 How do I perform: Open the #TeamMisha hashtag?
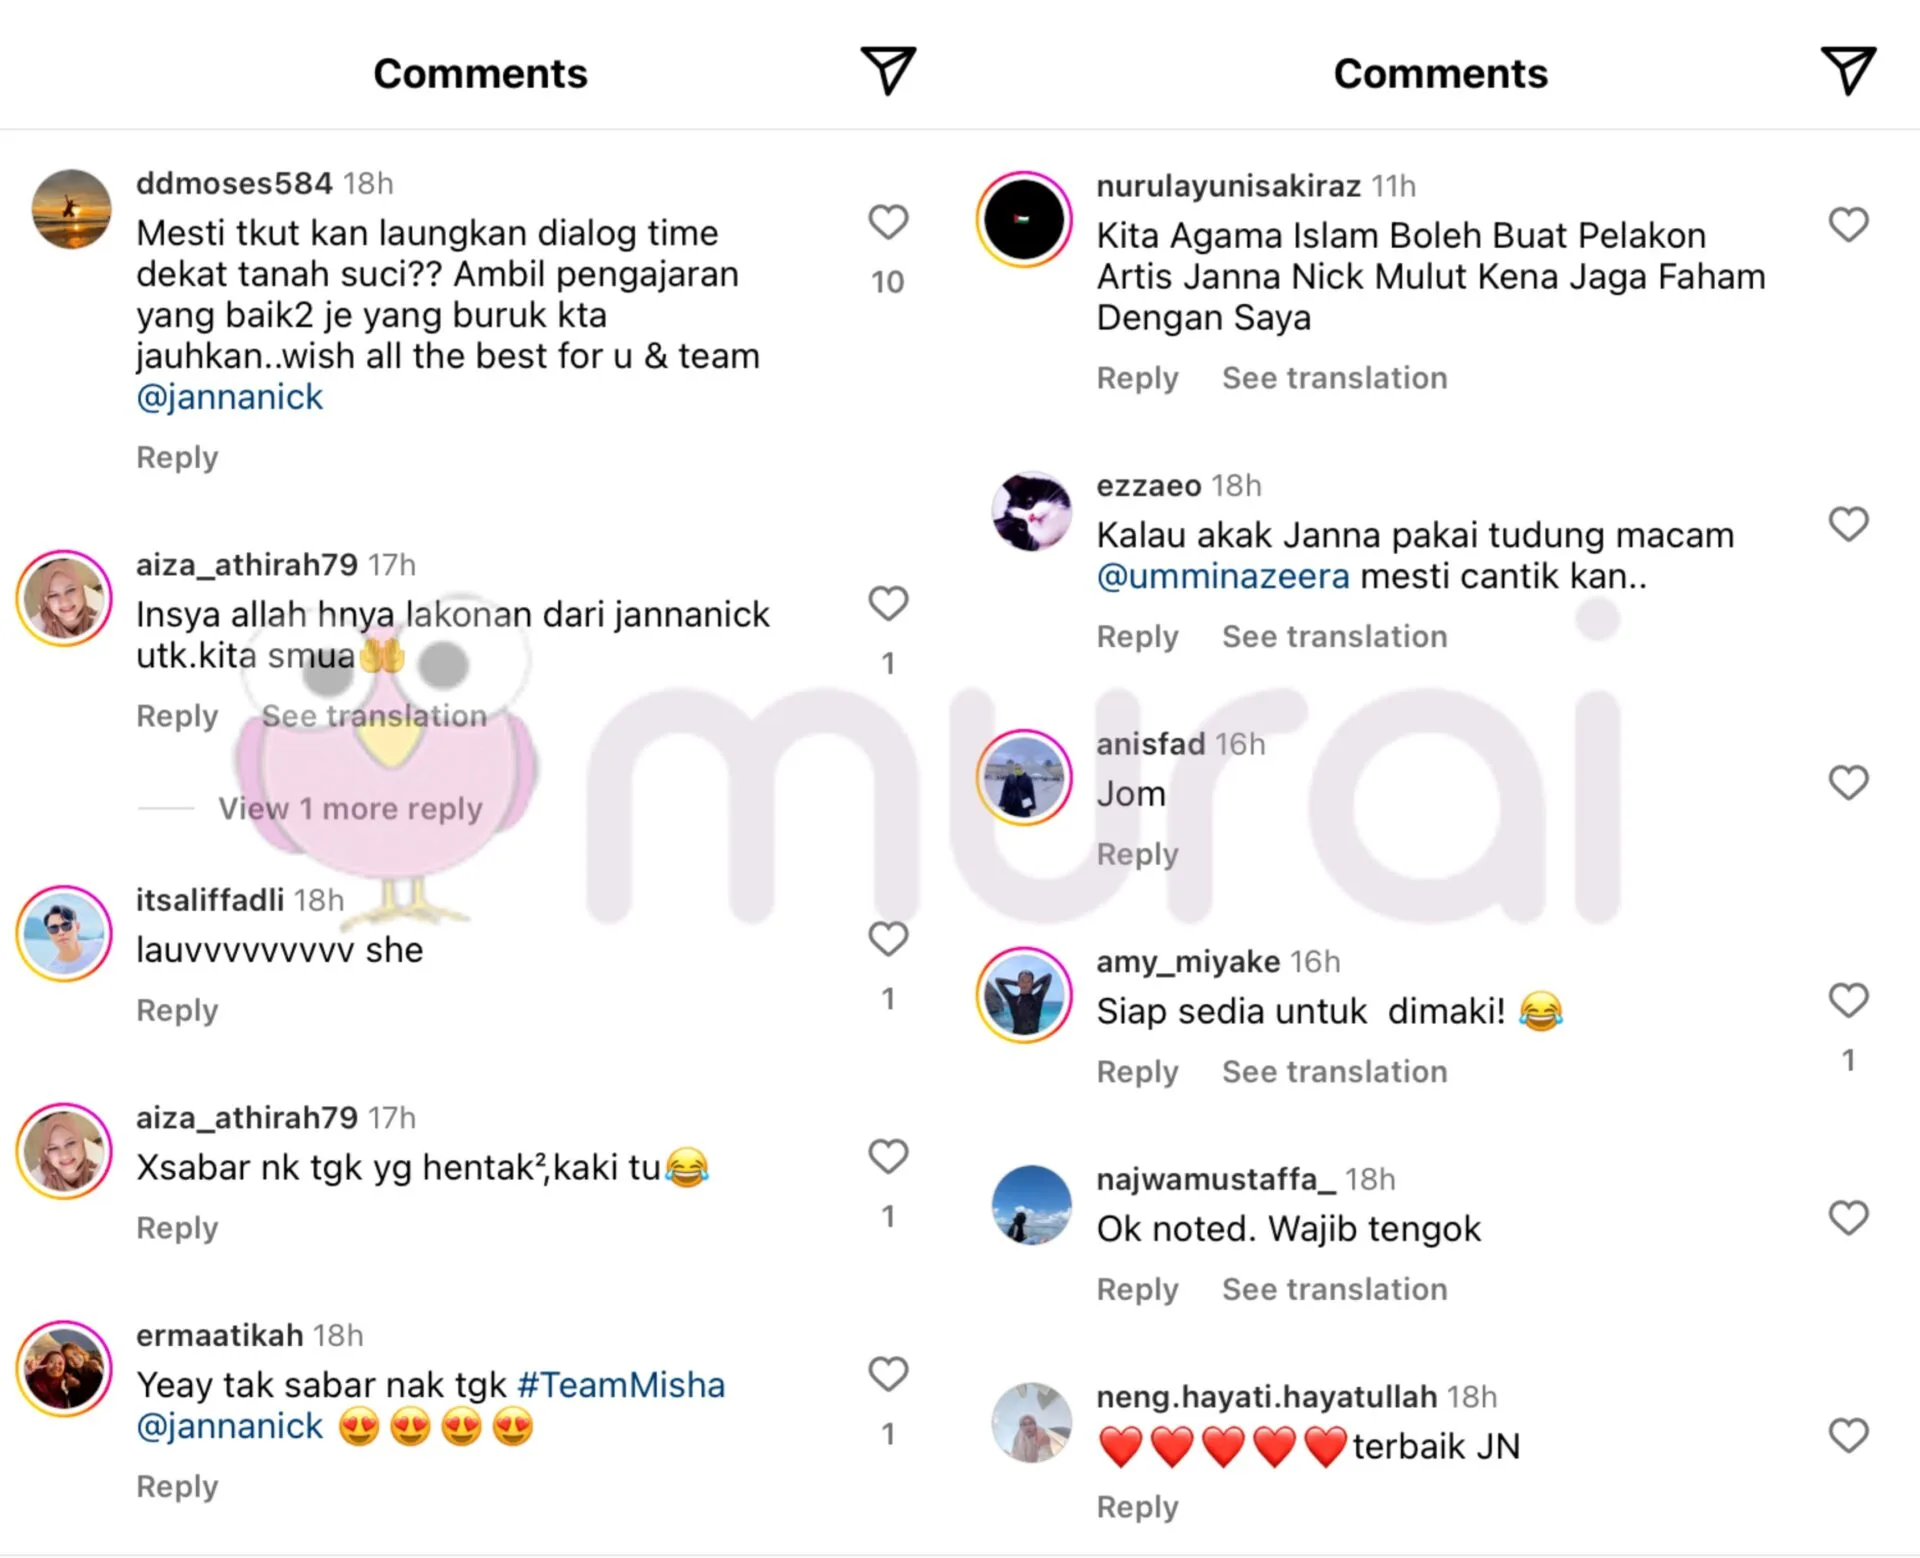pyautogui.click(x=621, y=1385)
